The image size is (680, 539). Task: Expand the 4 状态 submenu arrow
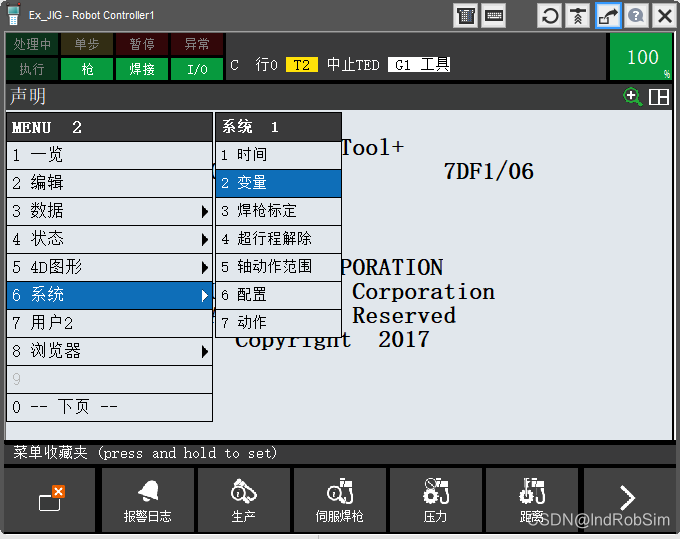click(x=205, y=239)
